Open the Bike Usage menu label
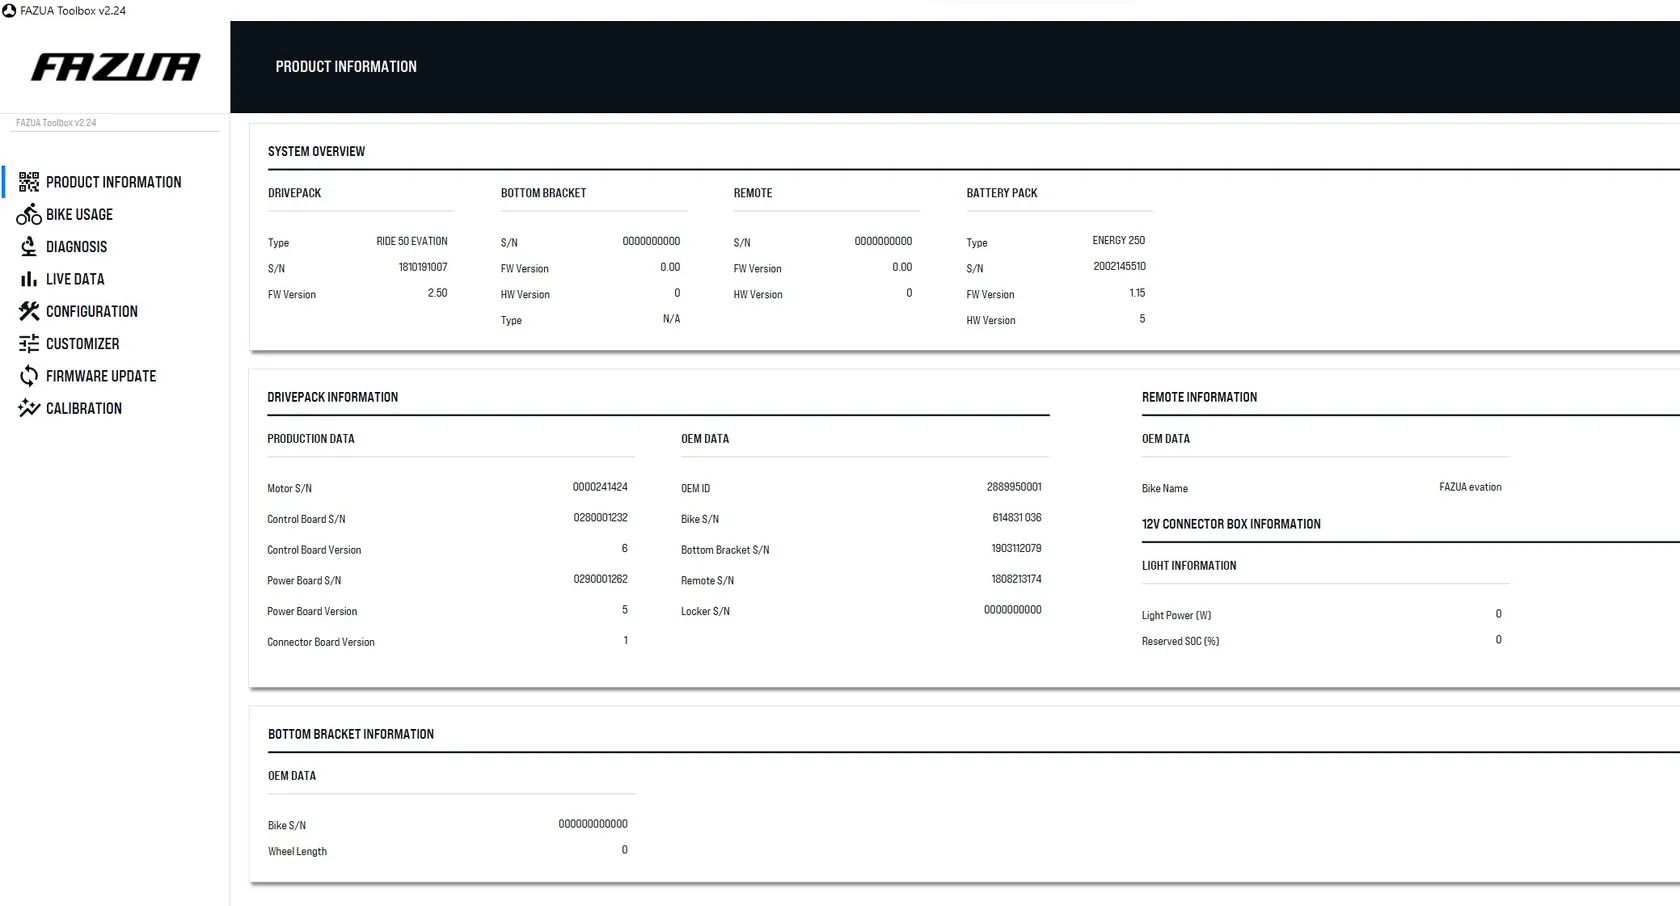The height and width of the screenshot is (906, 1680). click(79, 215)
